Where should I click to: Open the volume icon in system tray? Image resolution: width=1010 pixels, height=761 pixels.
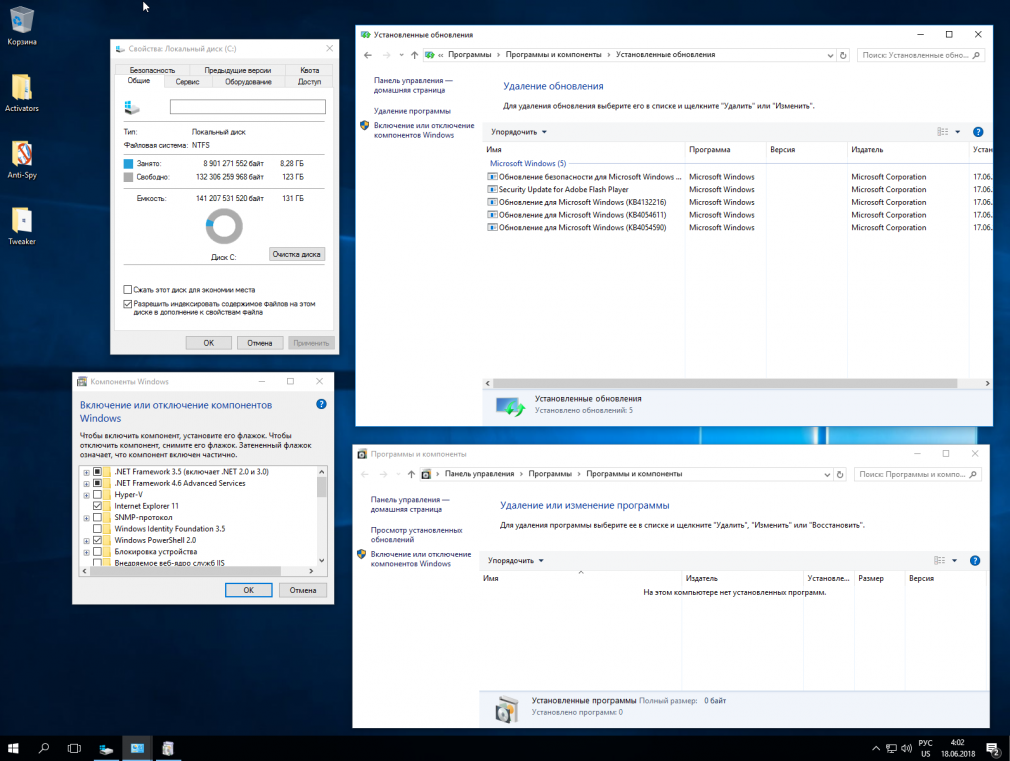[x=906, y=748]
